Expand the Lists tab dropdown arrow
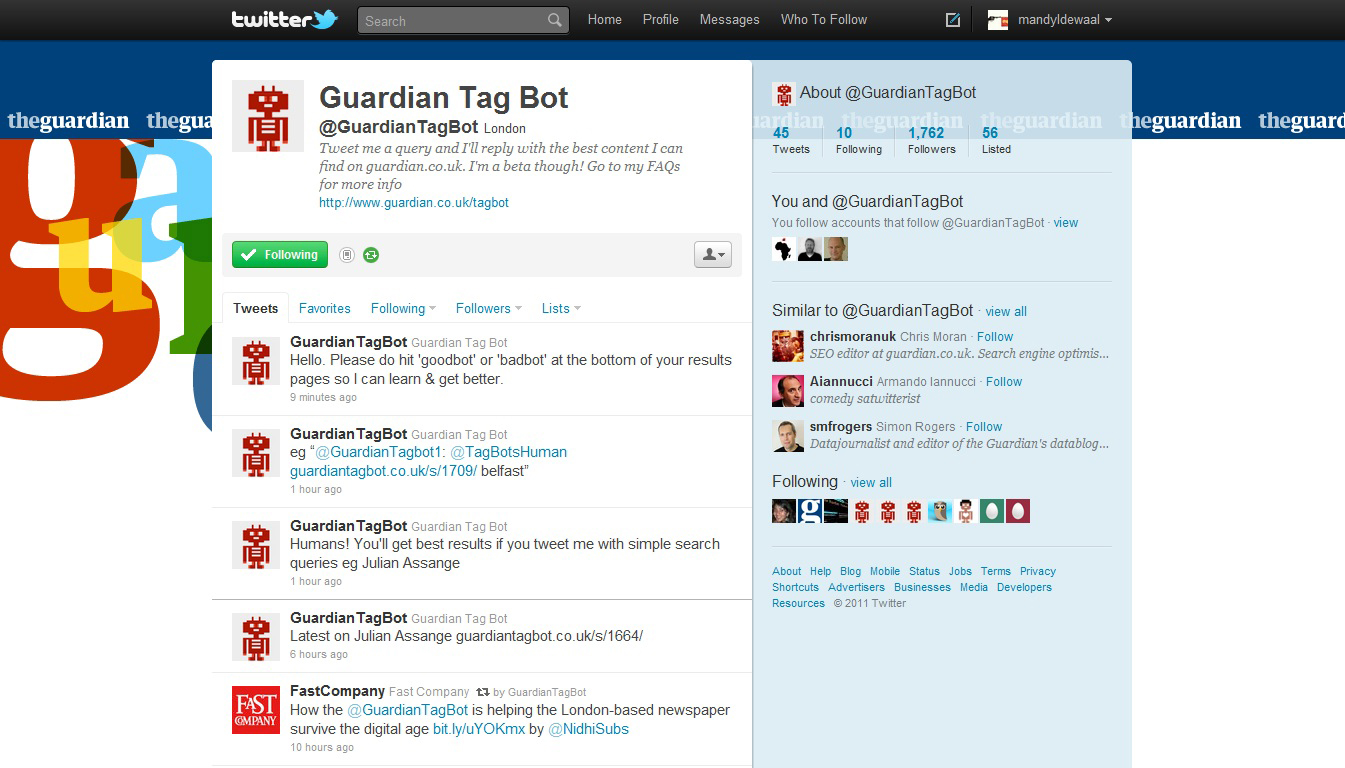 [577, 309]
